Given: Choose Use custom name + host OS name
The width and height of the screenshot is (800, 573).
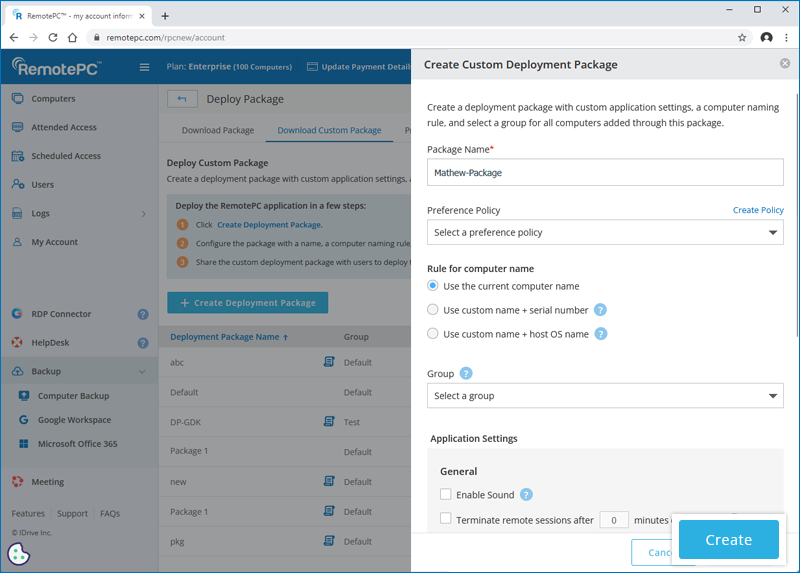Looking at the screenshot, I should click(433, 334).
